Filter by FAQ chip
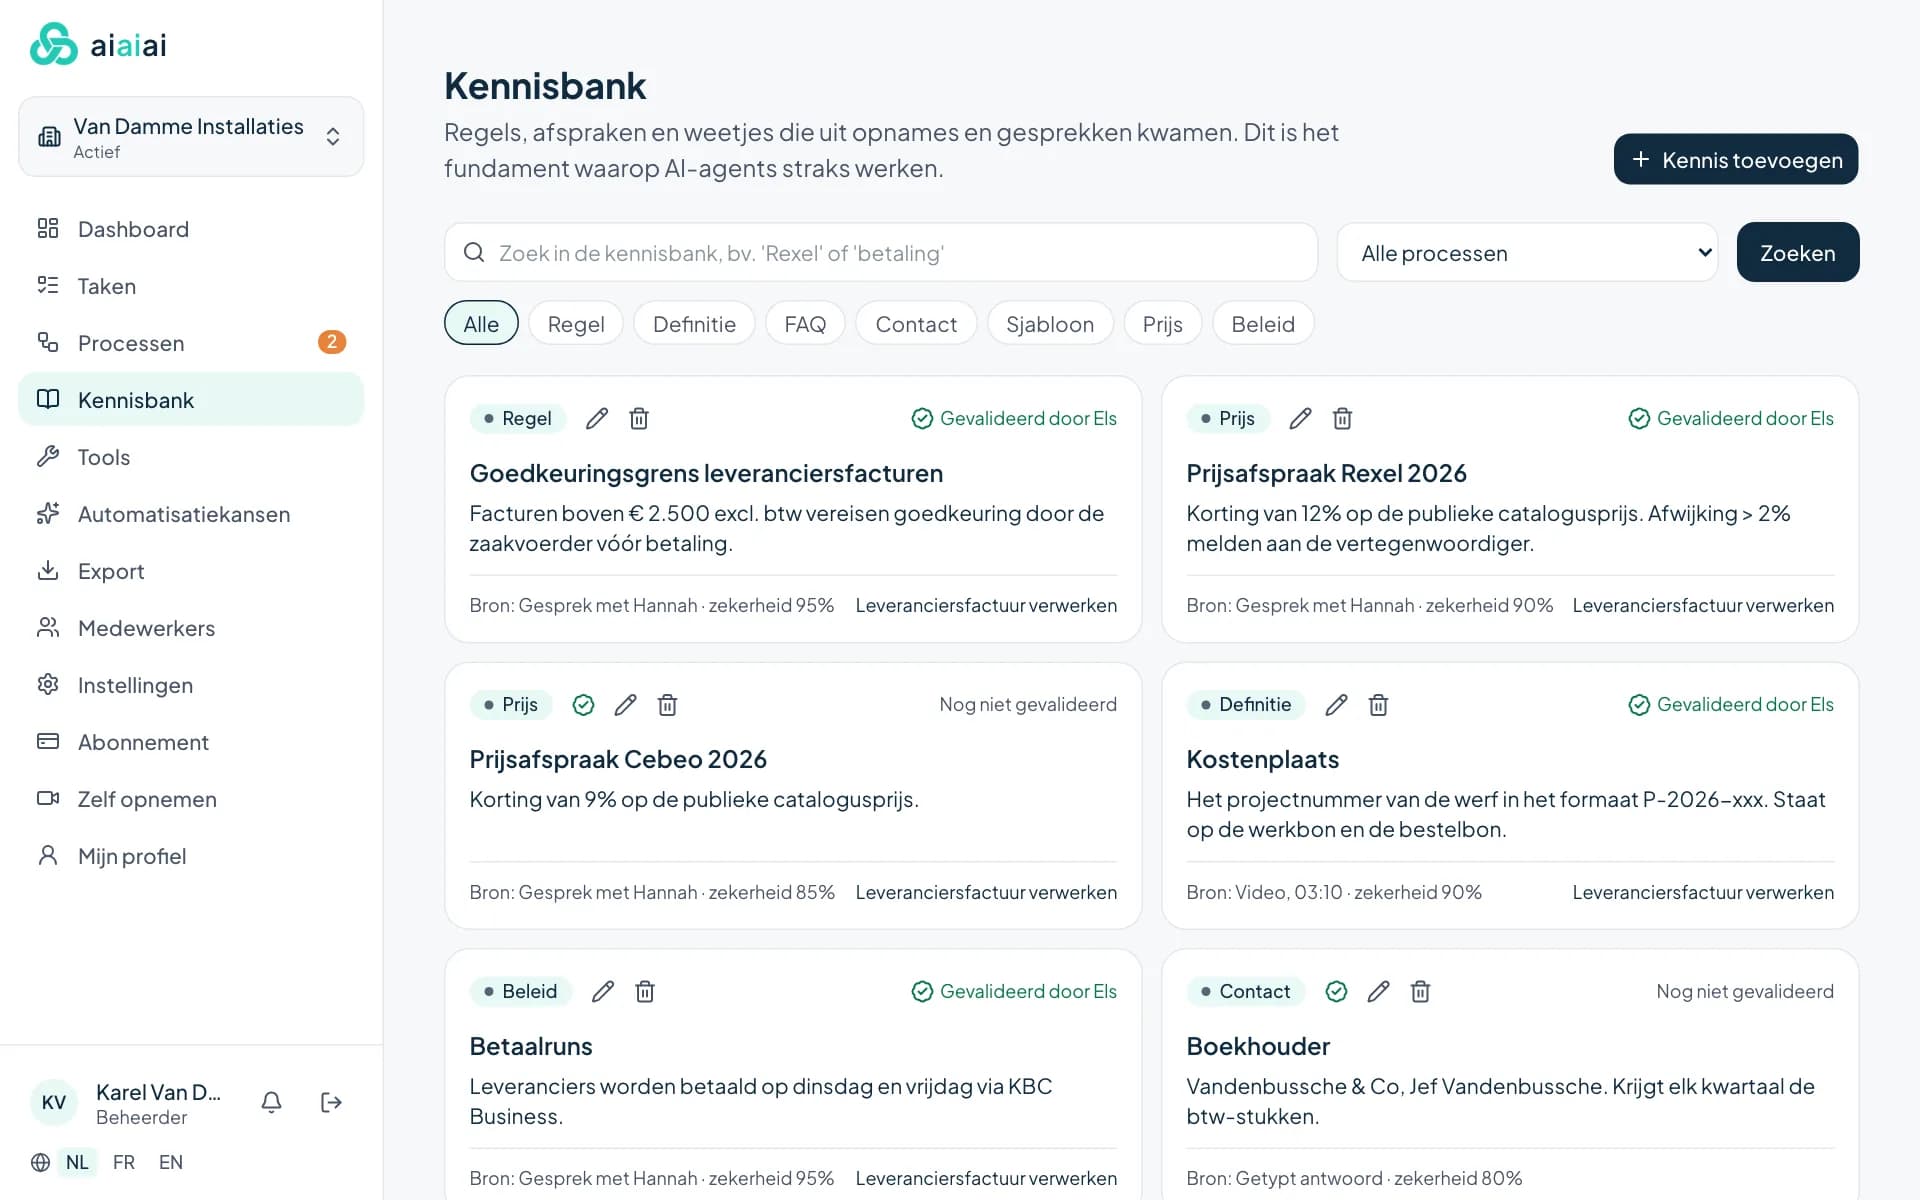 (805, 324)
